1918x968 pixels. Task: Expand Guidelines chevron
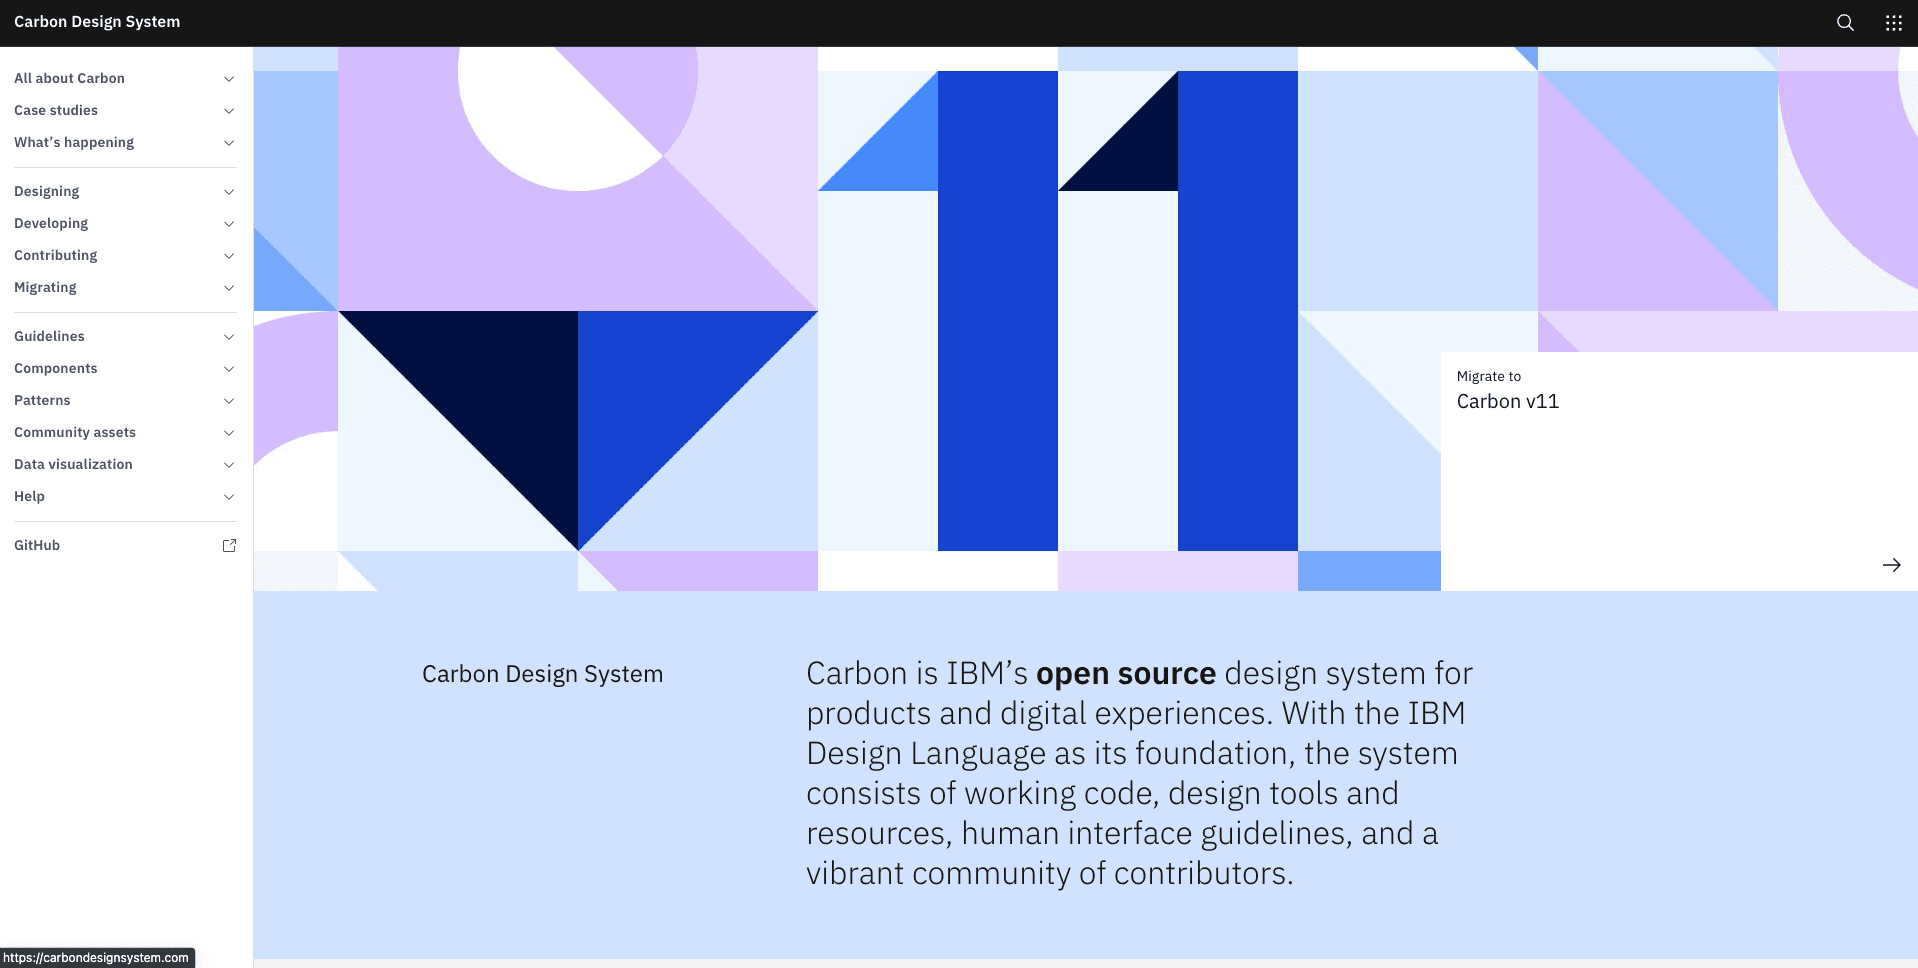pyautogui.click(x=229, y=337)
